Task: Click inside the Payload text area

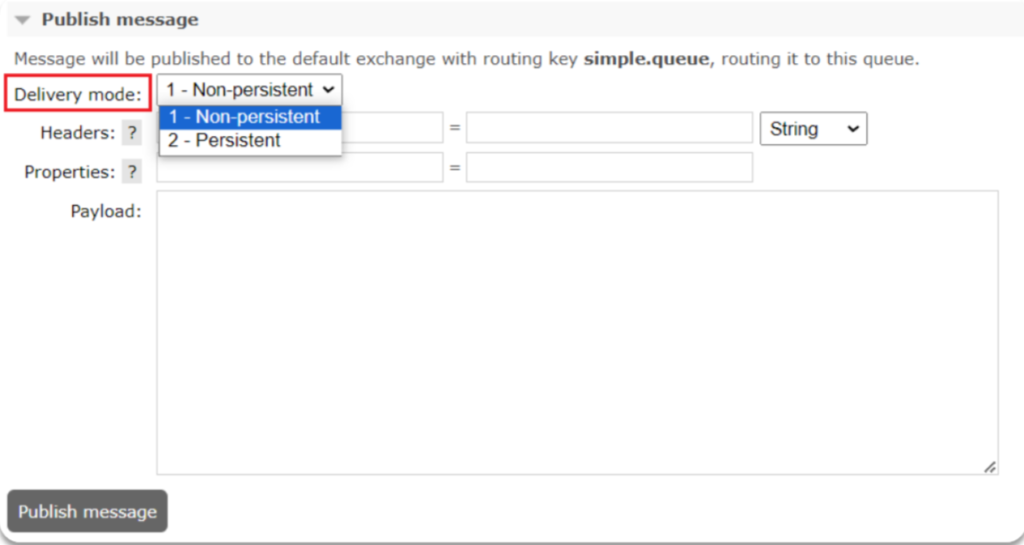Action: 577,332
